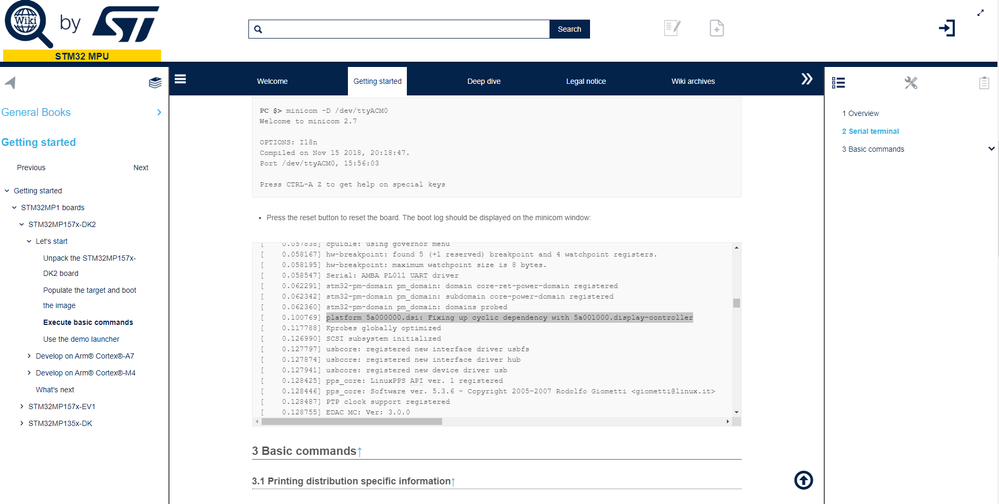This screenshot has height=504, width=999.
Task: Open the Deep dive tab
Action: click(x=484, y=82)
